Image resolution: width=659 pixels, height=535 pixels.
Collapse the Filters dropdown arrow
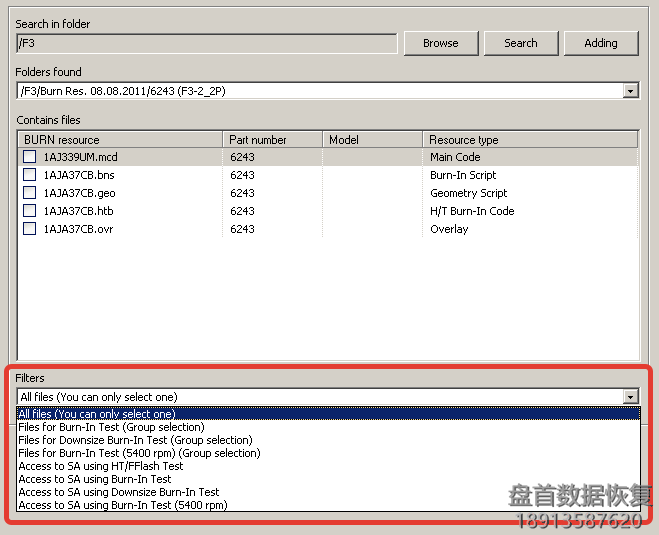(630, 397)
